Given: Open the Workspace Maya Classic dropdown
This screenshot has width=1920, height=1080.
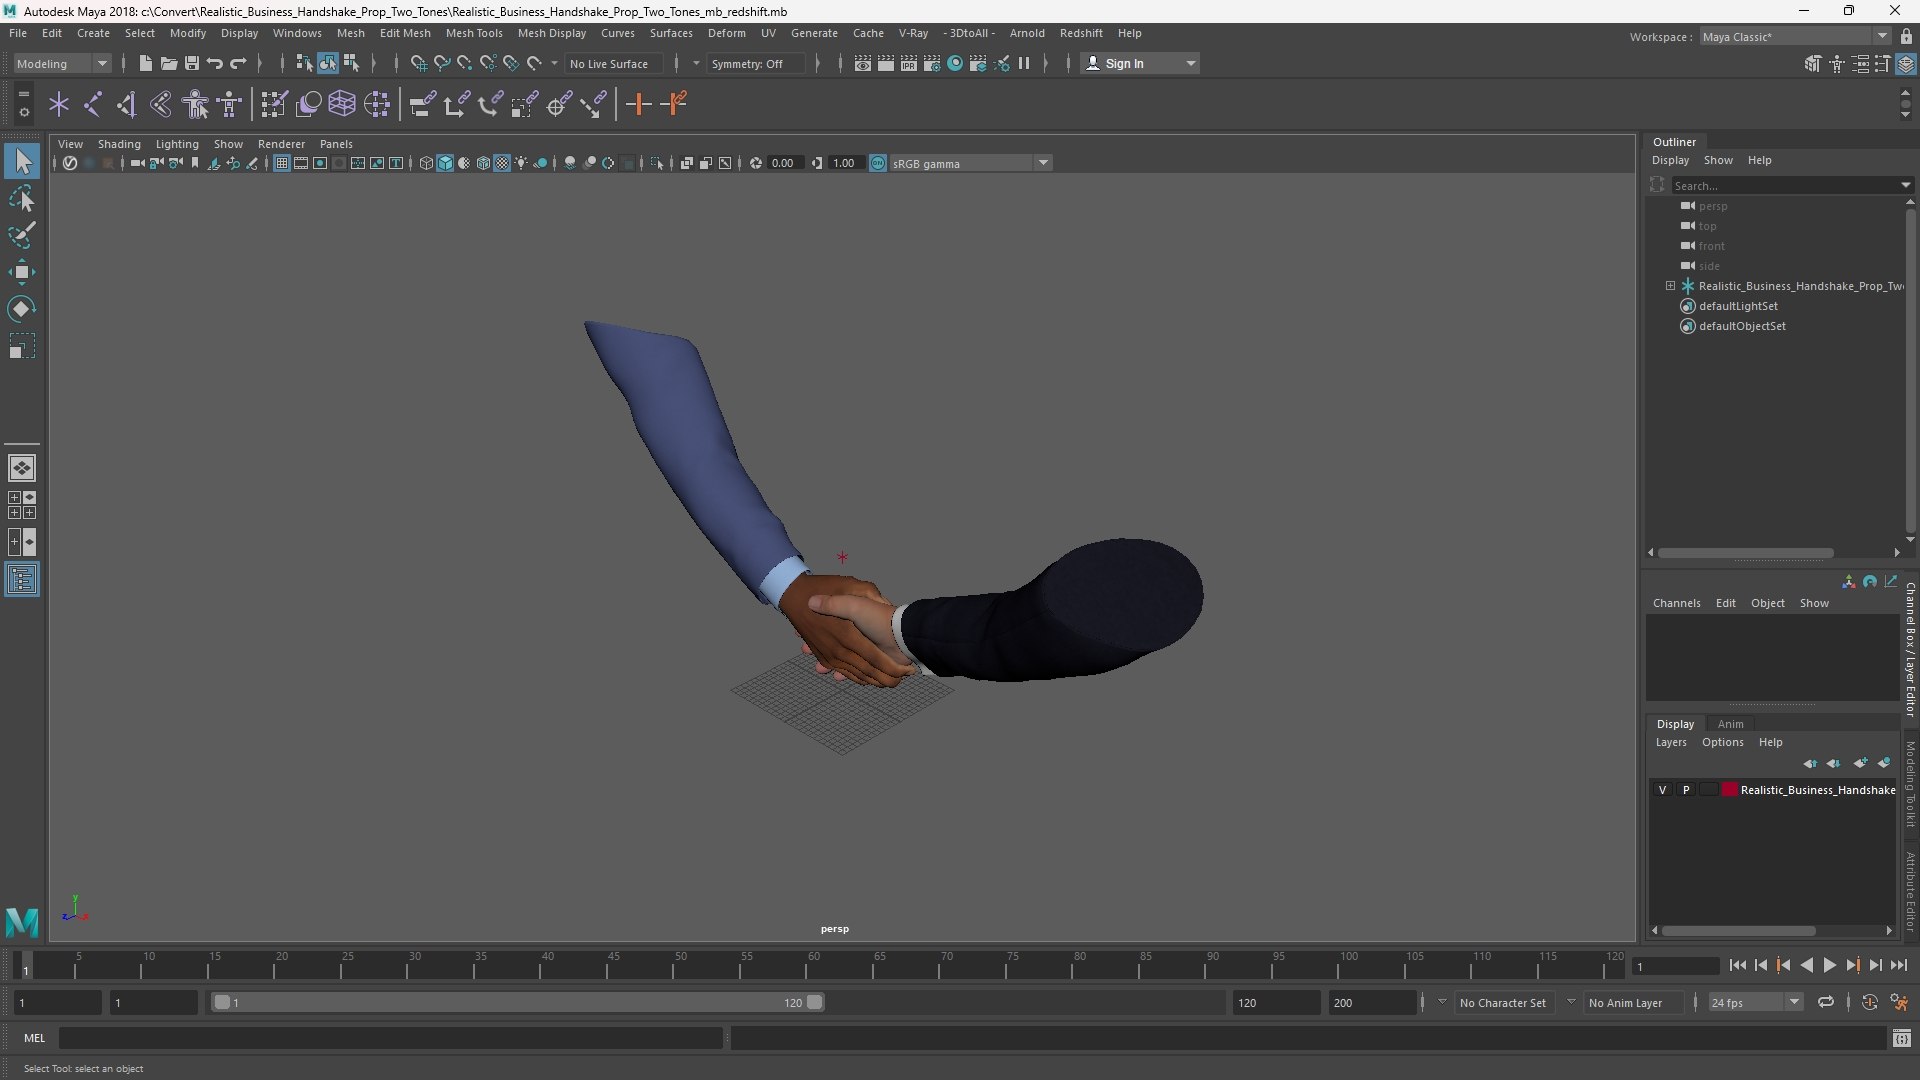Looking at the screenshot, I should (x=1794, y=37).
